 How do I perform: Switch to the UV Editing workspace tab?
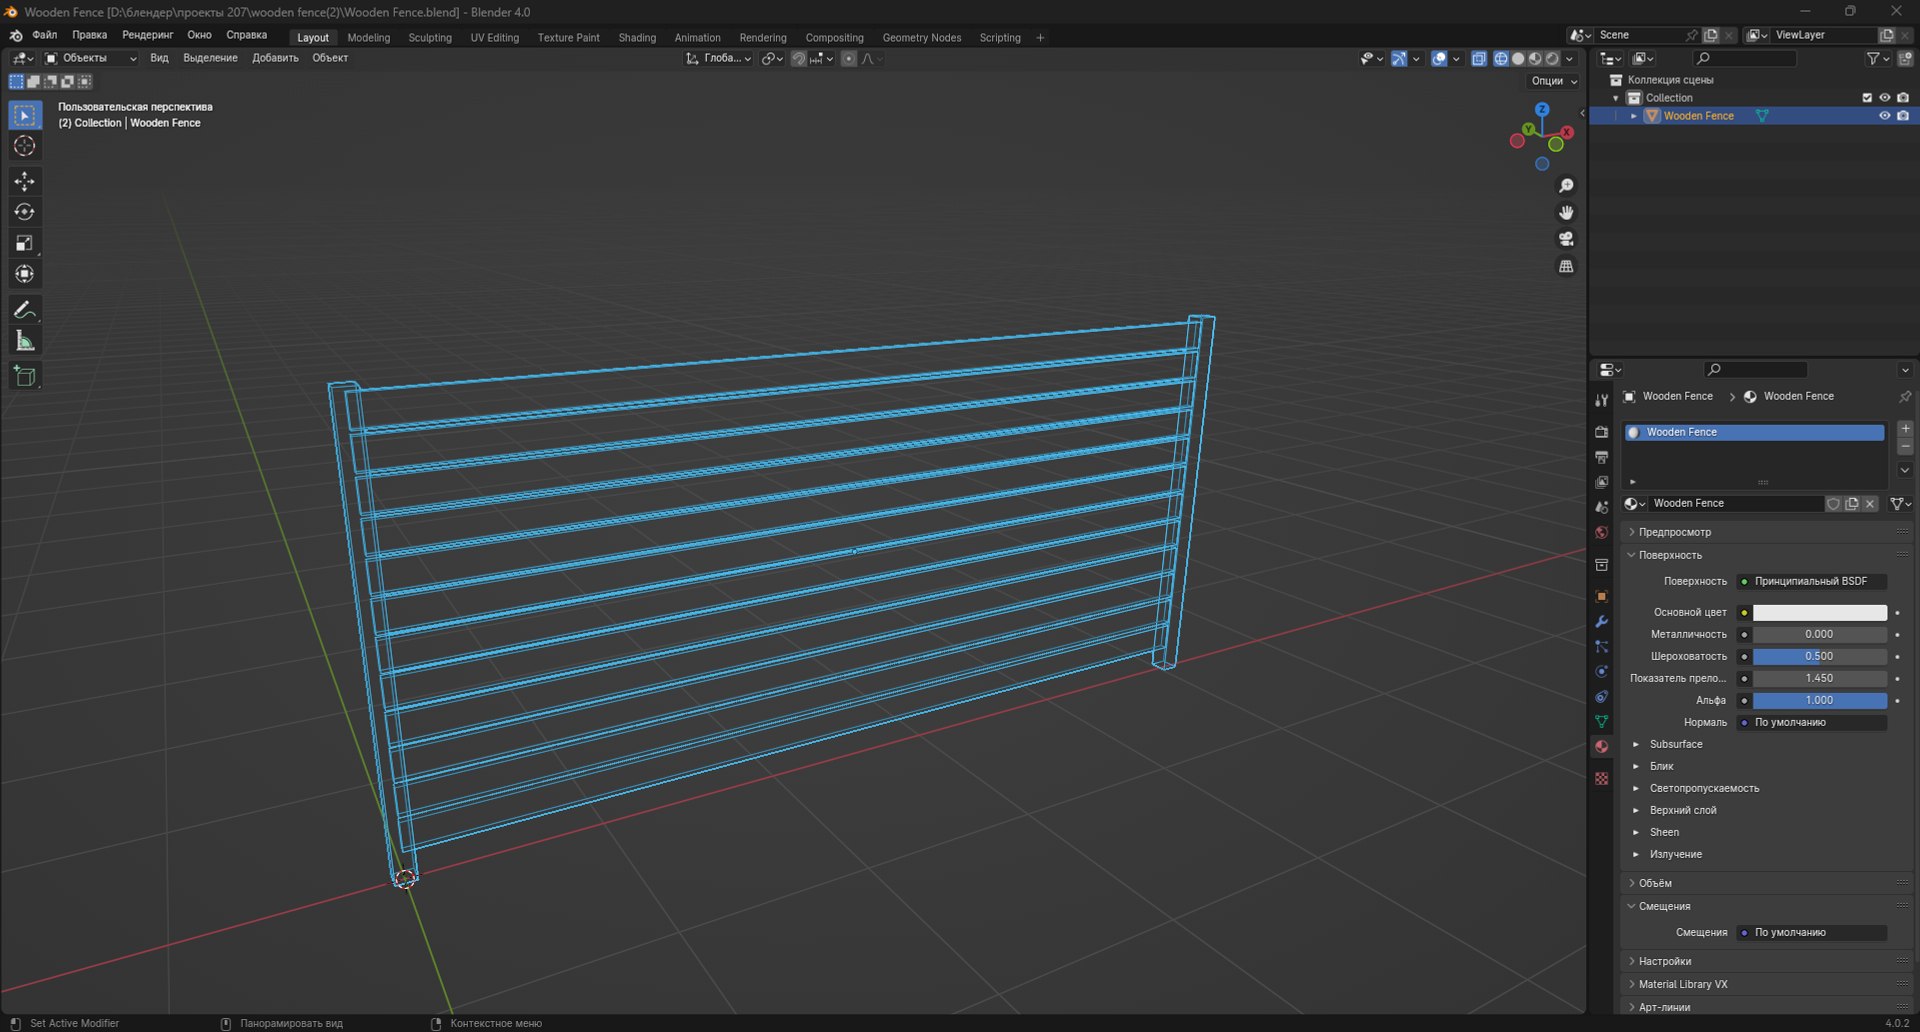pos(495,38)
